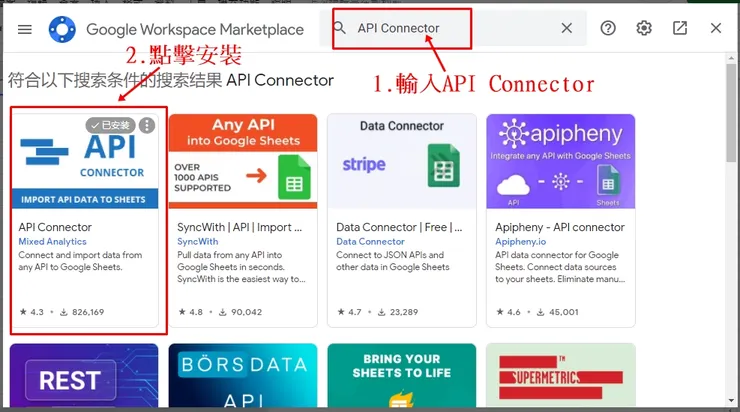Click the scrollbar down arrow

point(731,400)
